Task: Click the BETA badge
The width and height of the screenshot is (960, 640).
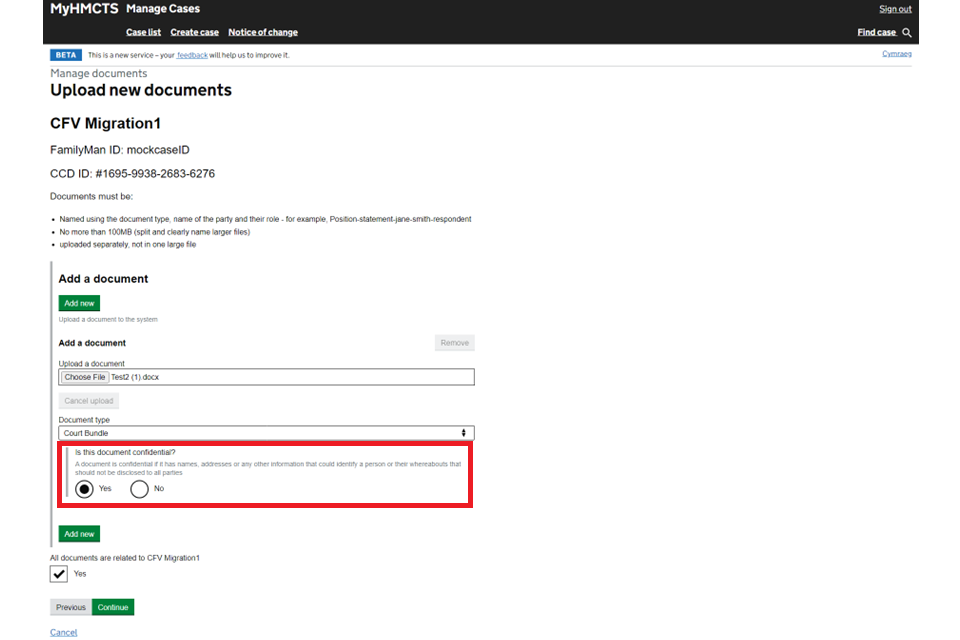Action: [x=66, y=55]
